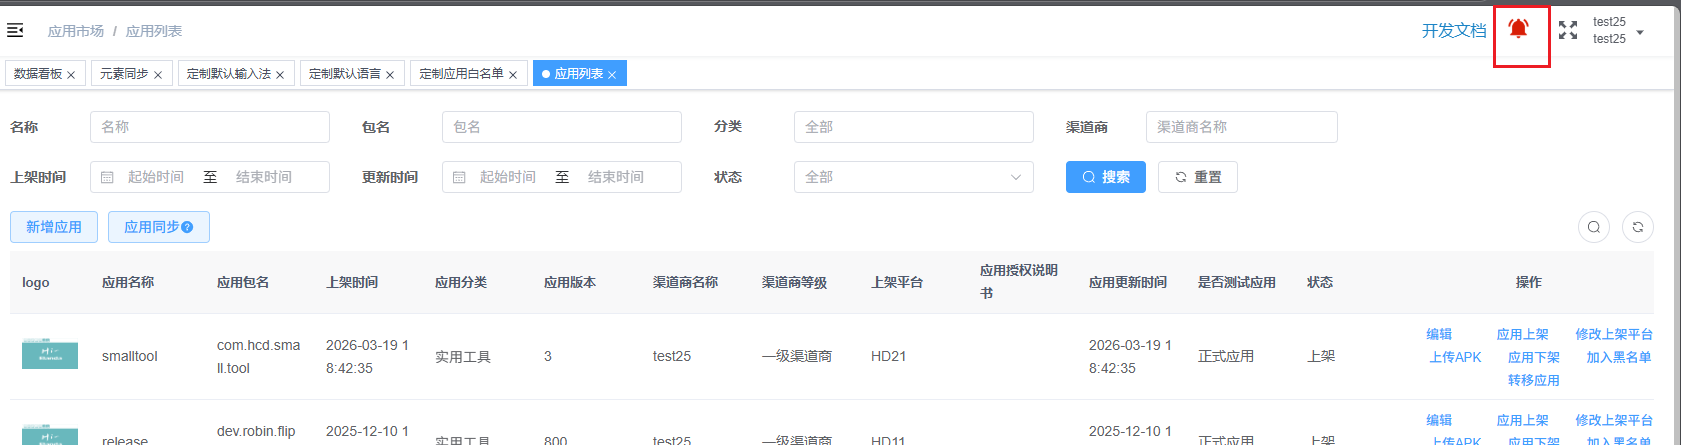1681x445 pixels.
Task: Click the 上架时间 start date field
Action: 156,177
